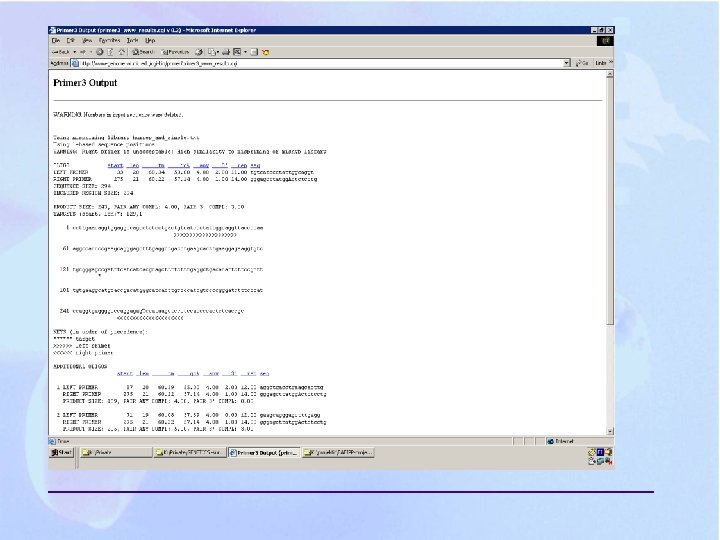Click the 'seq' link in OLIGO header
This screenshot has width=720, height=540.
coord(255,165)
